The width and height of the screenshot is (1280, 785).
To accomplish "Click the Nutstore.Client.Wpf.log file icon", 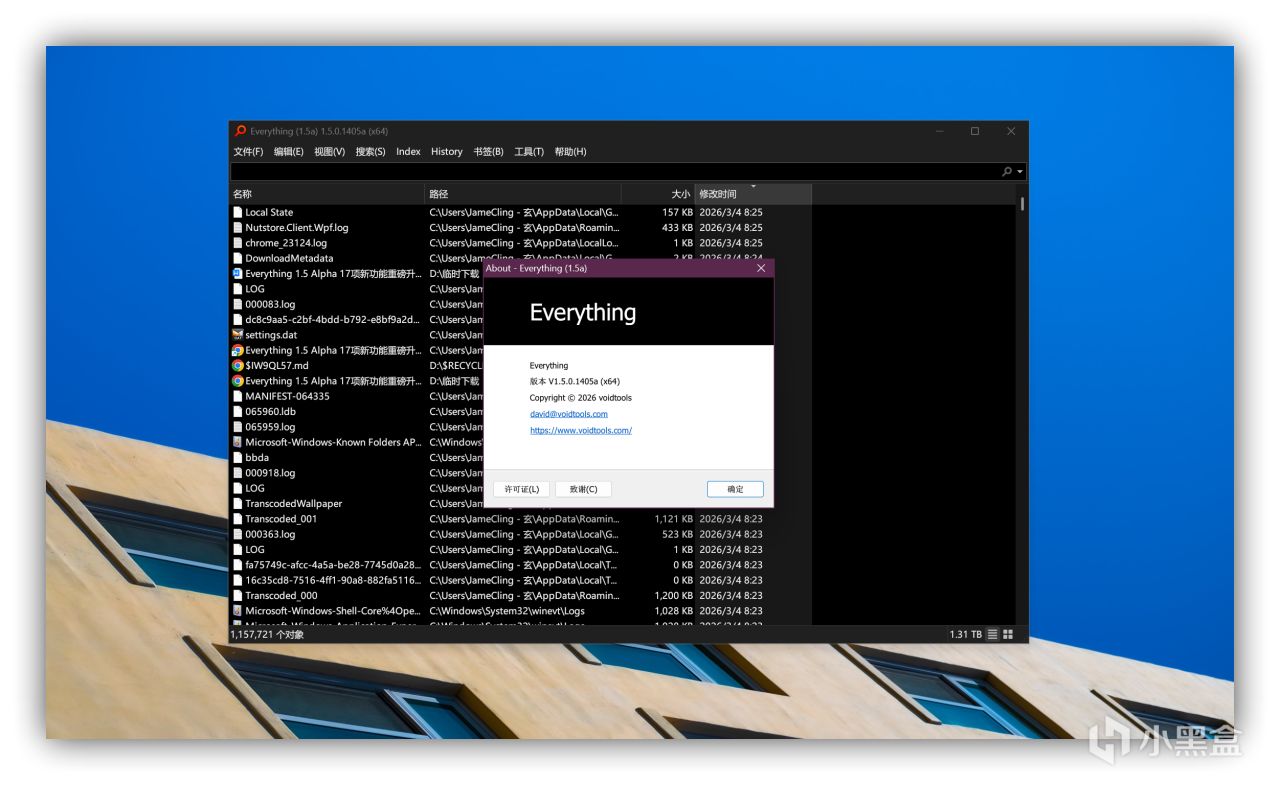I will (x=238, y=228).
